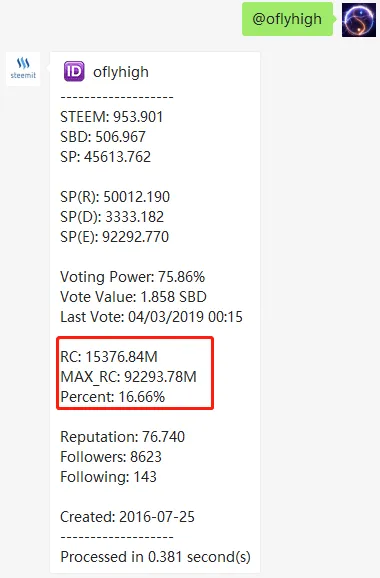Select the @oflyhigh green message bubble
The height and width of the screenshot is (578, 380).
(287, 19)
